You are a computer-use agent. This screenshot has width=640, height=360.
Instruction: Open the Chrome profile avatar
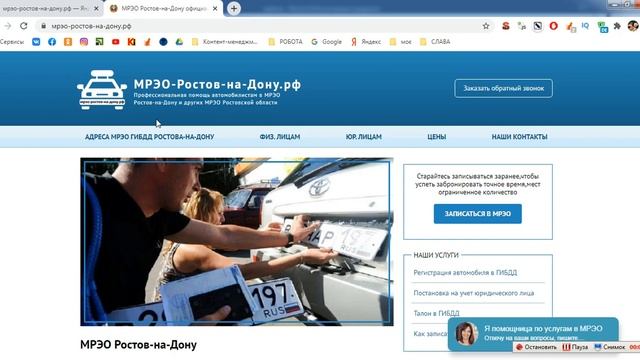[x=633, y=26]
